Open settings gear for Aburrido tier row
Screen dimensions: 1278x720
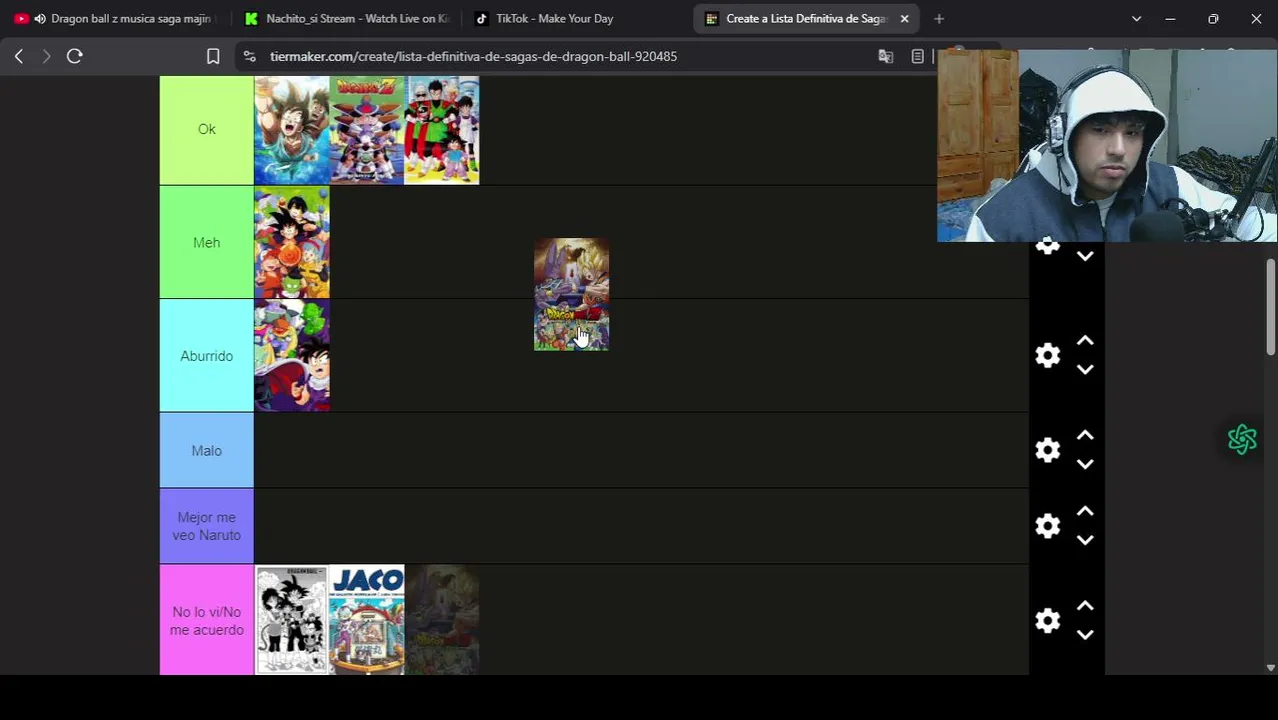pos(1047,356)
